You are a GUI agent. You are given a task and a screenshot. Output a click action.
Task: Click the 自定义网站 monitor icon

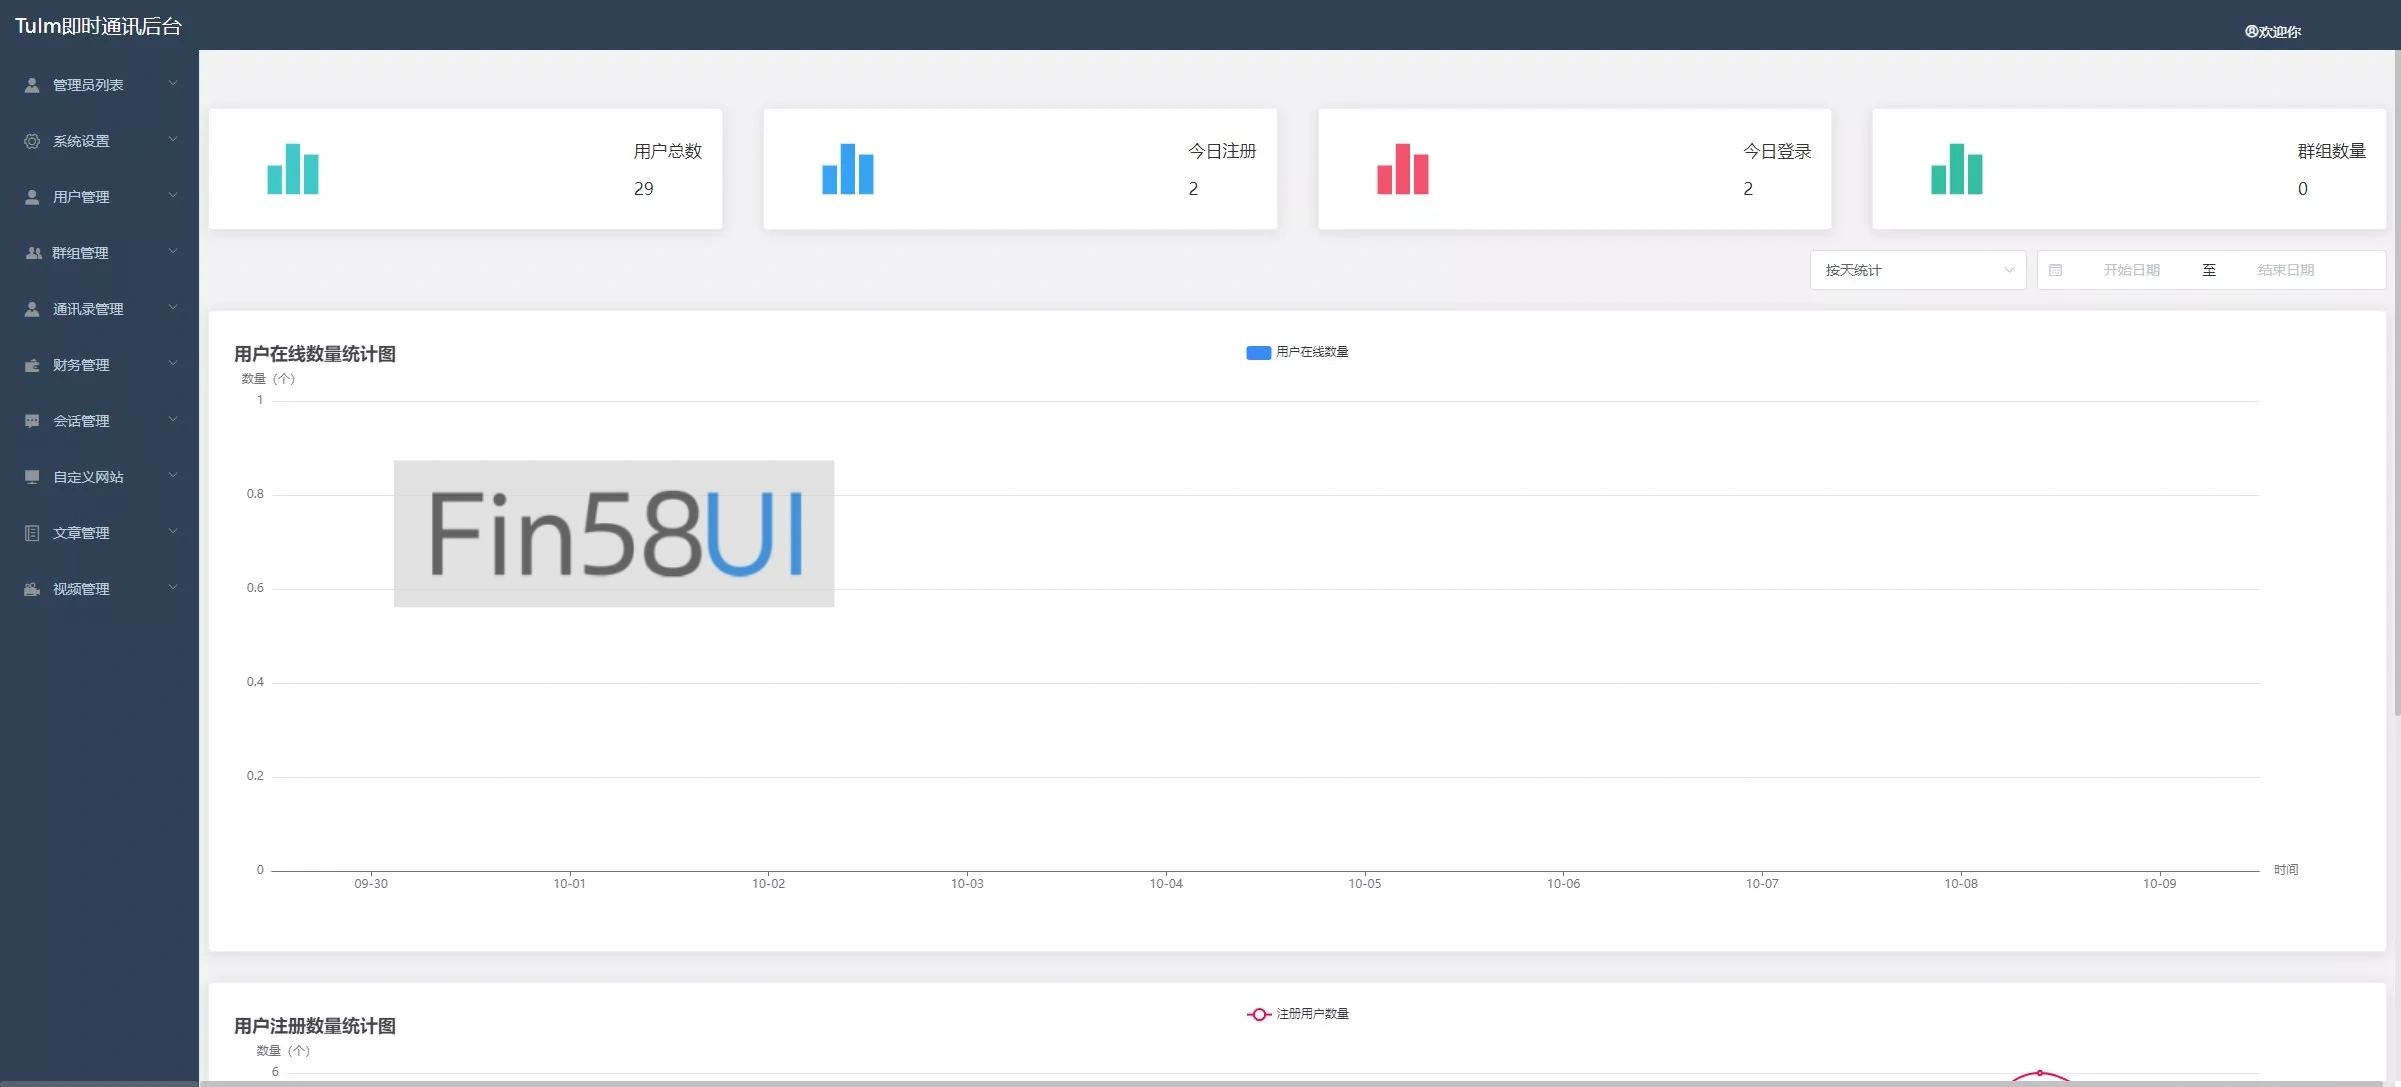click(x=32, y=477)
